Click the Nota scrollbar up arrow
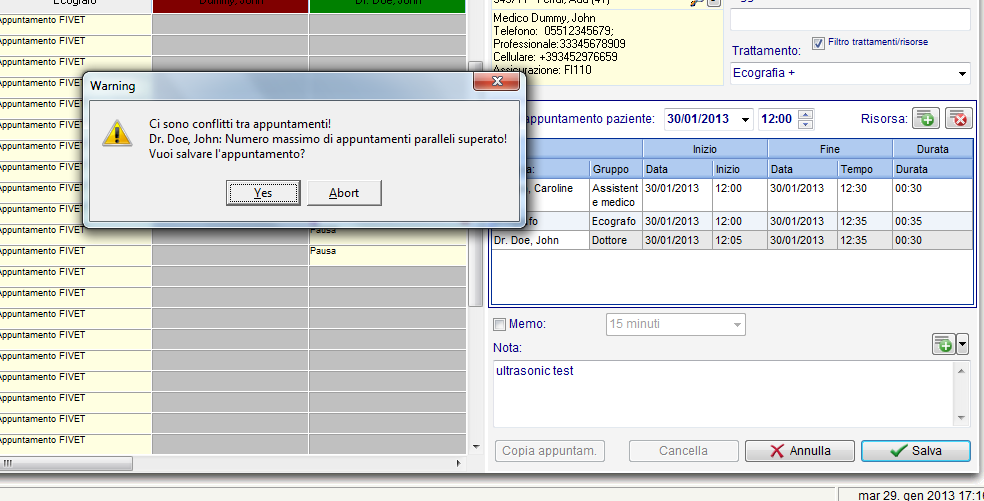The width and height of the screenshot is (984, 501). tap(961, 371)
